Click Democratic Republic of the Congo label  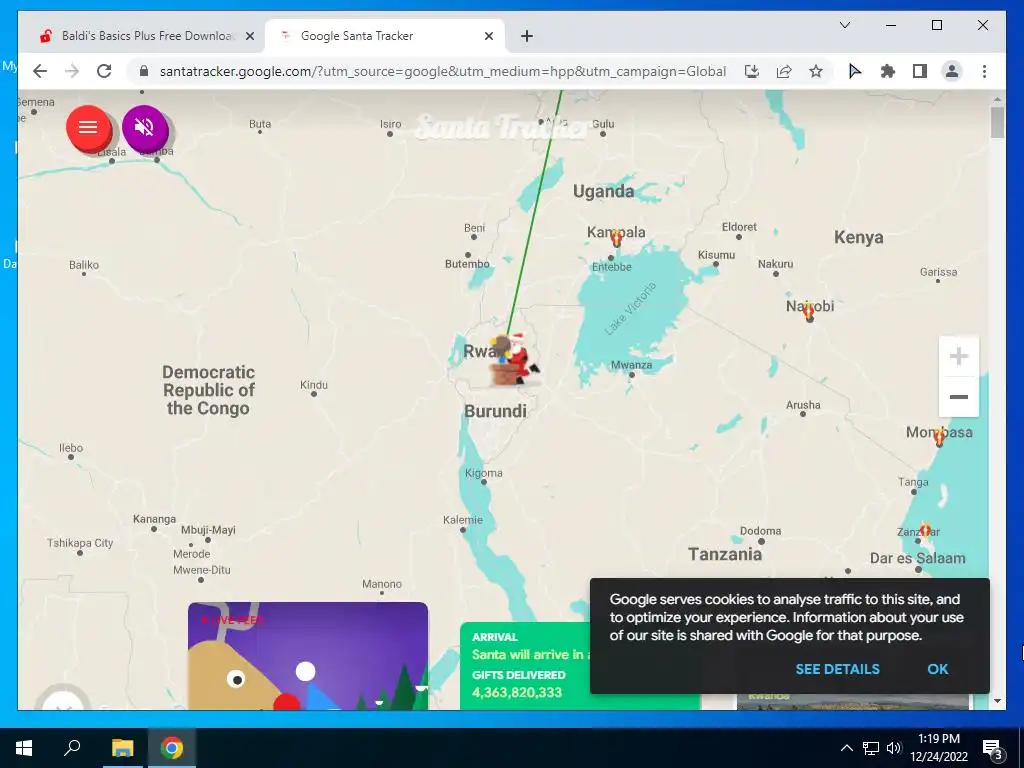208,390
